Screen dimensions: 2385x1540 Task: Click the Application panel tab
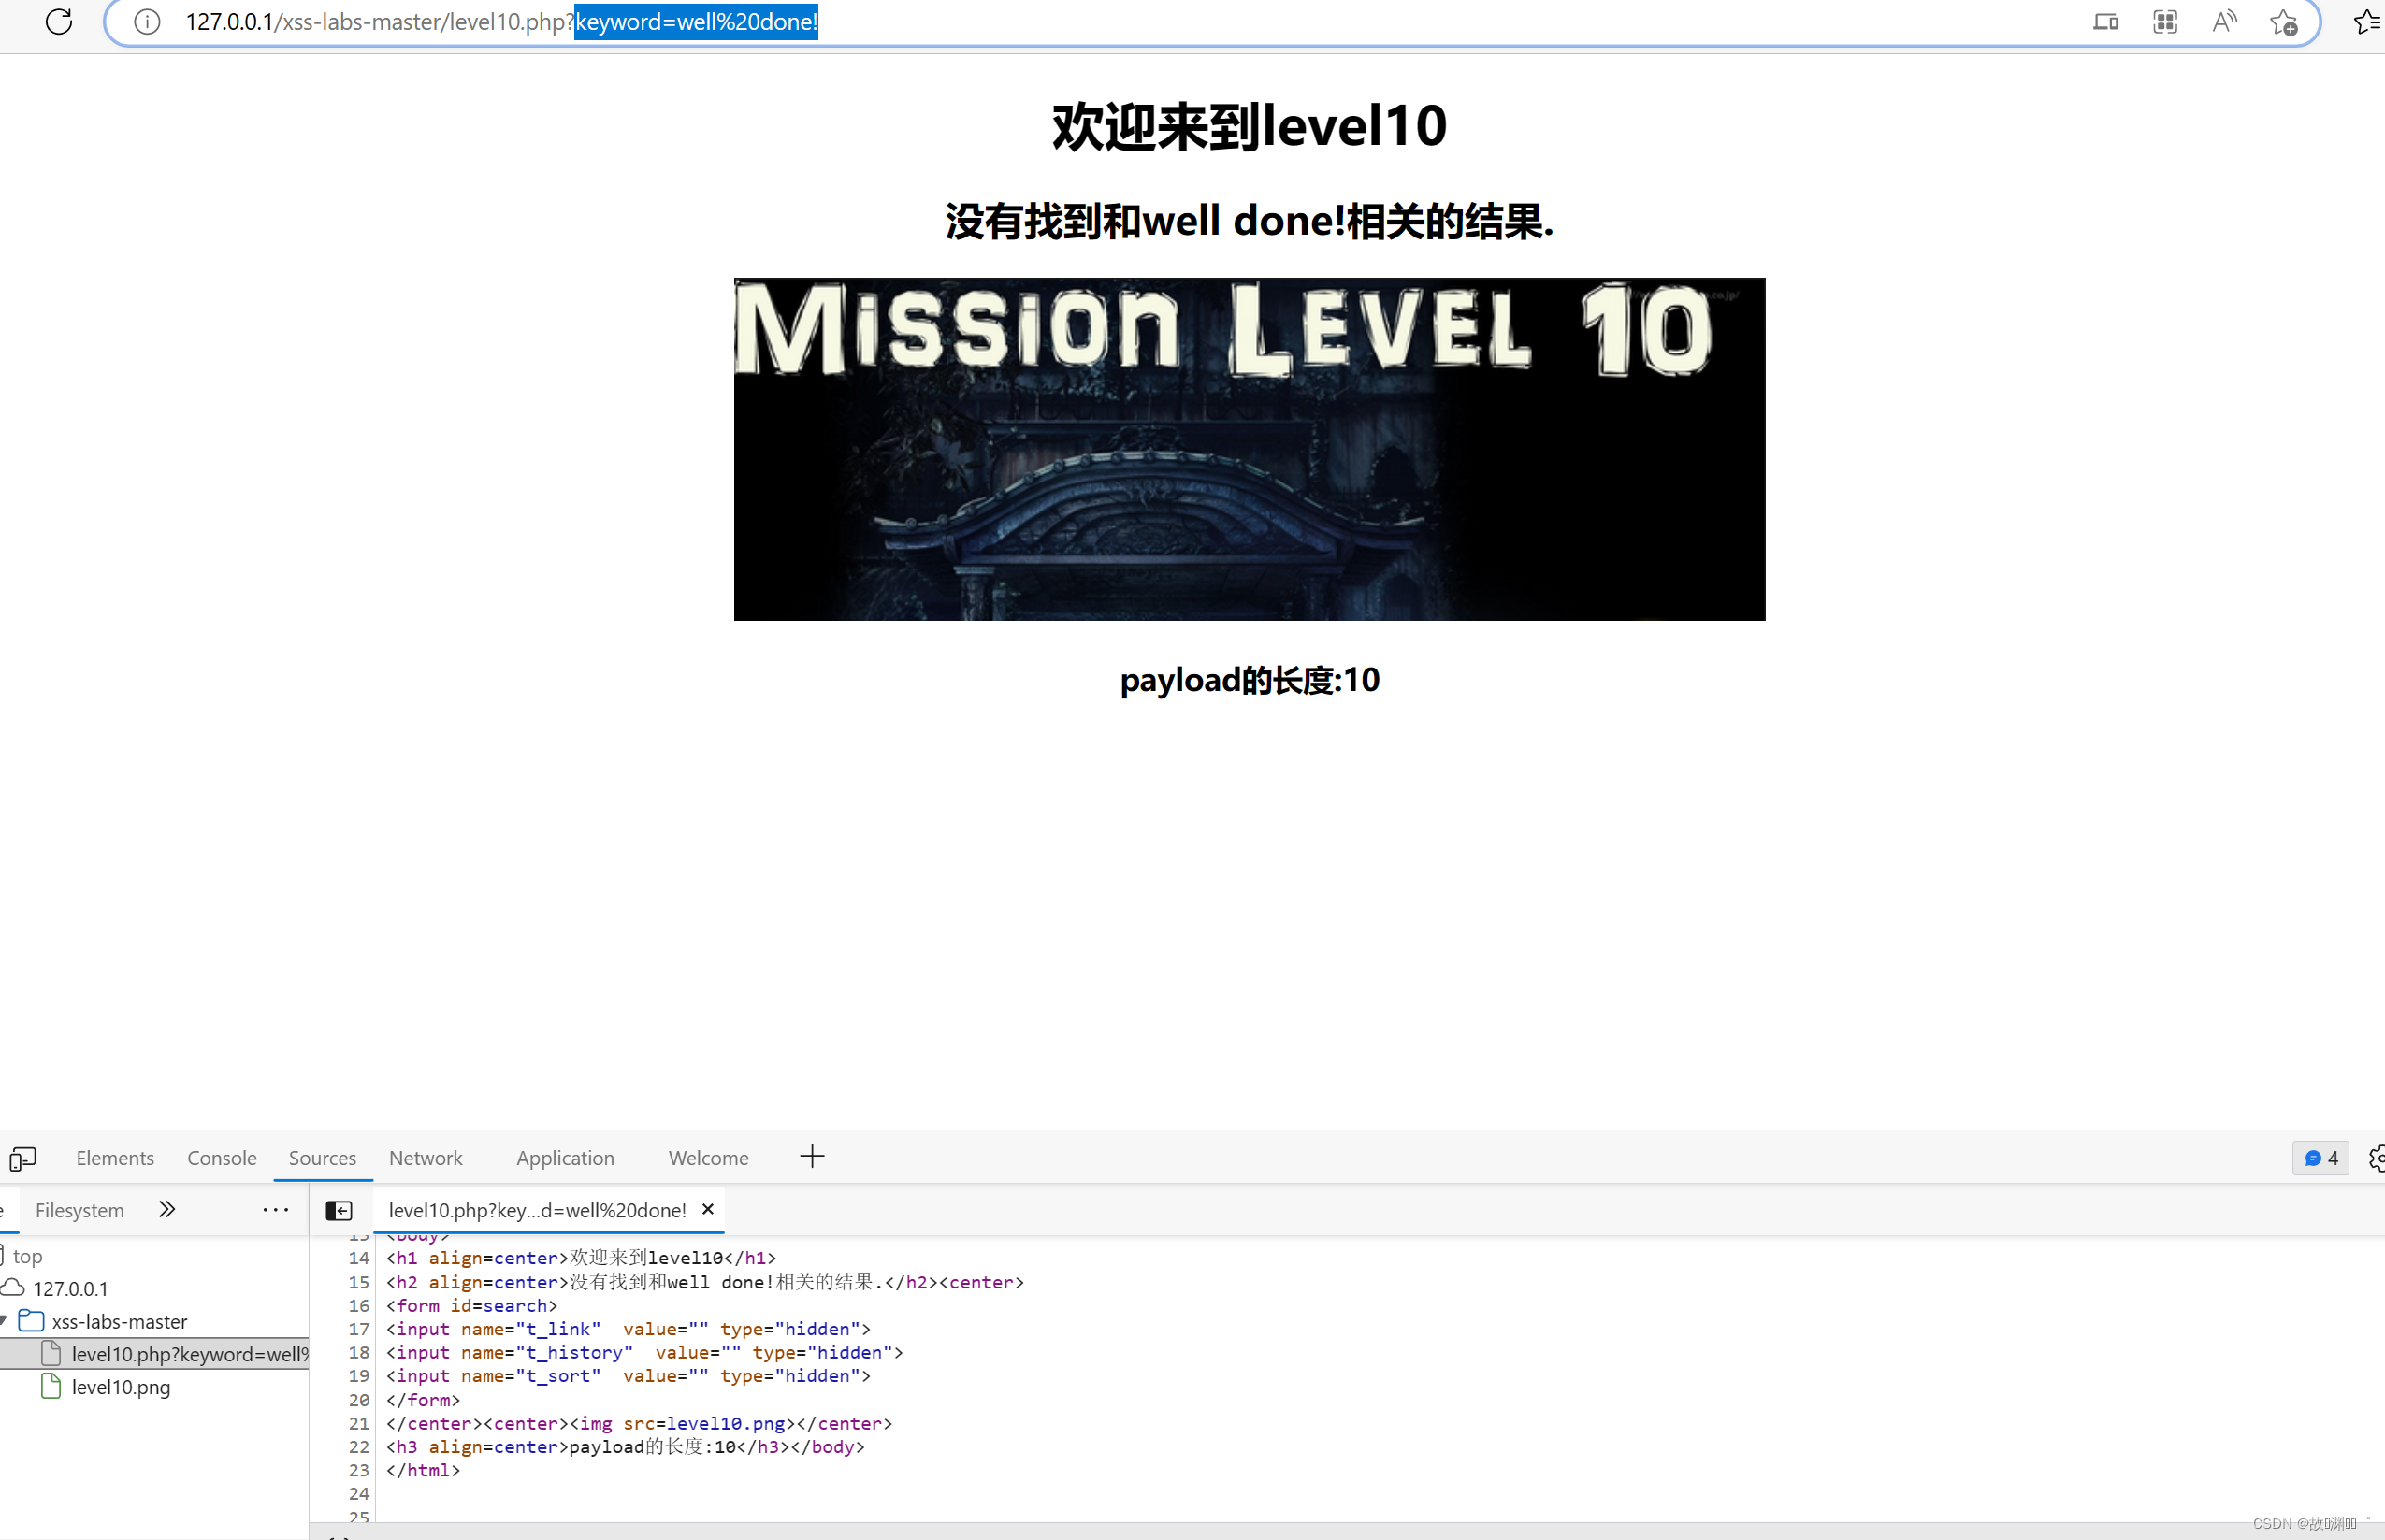tap(565, 1158)
